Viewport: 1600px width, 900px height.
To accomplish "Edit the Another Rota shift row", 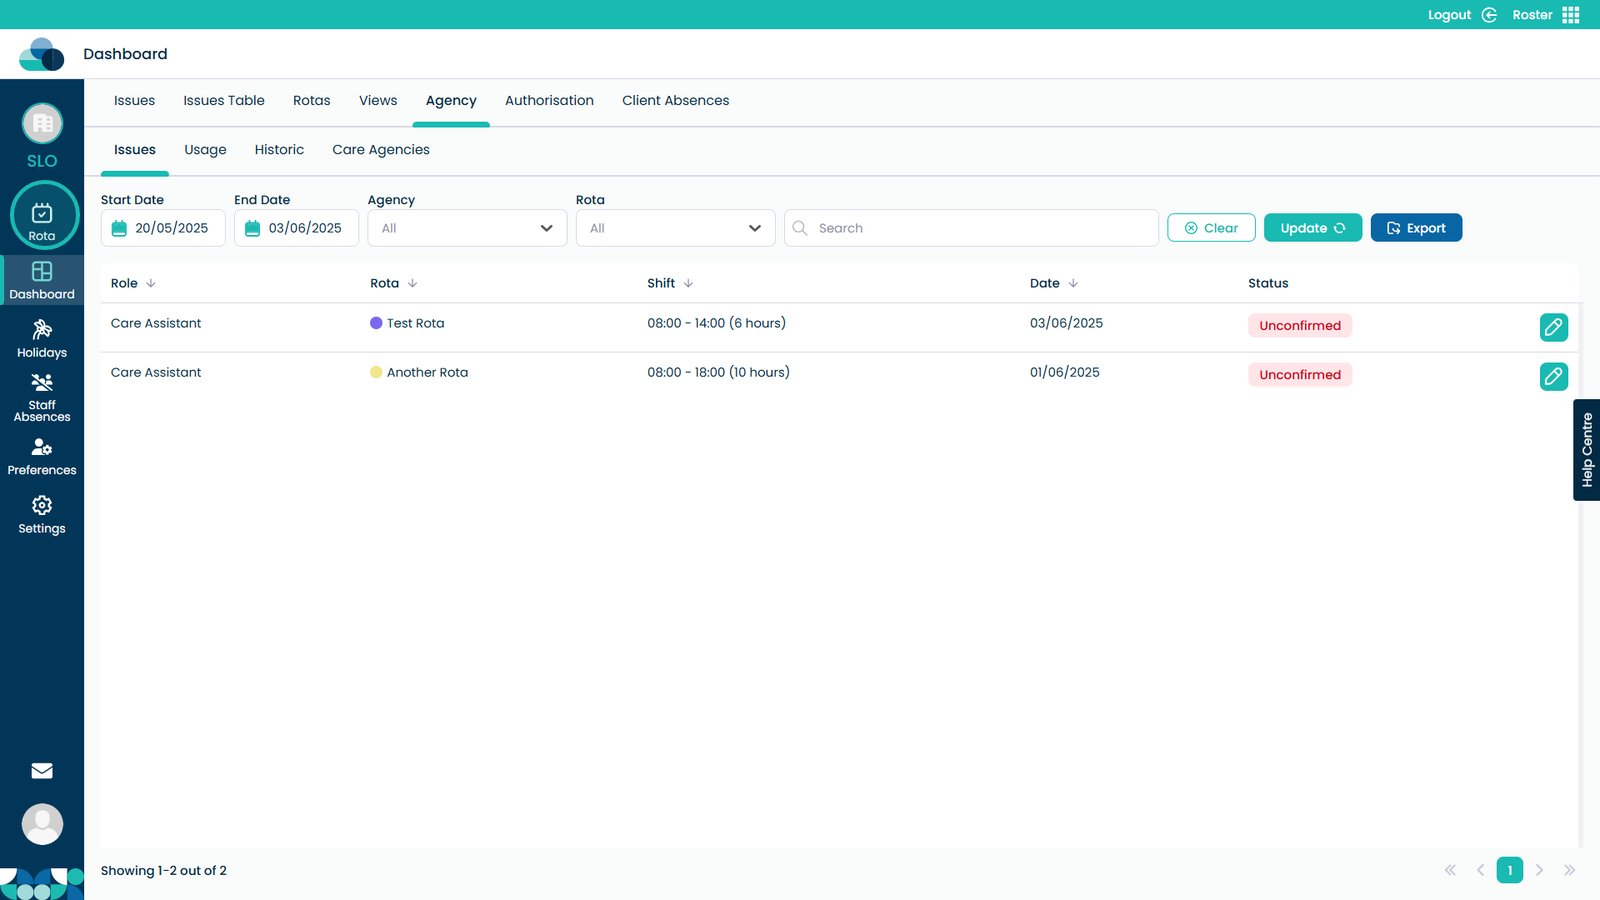I will click(1553, 376).
